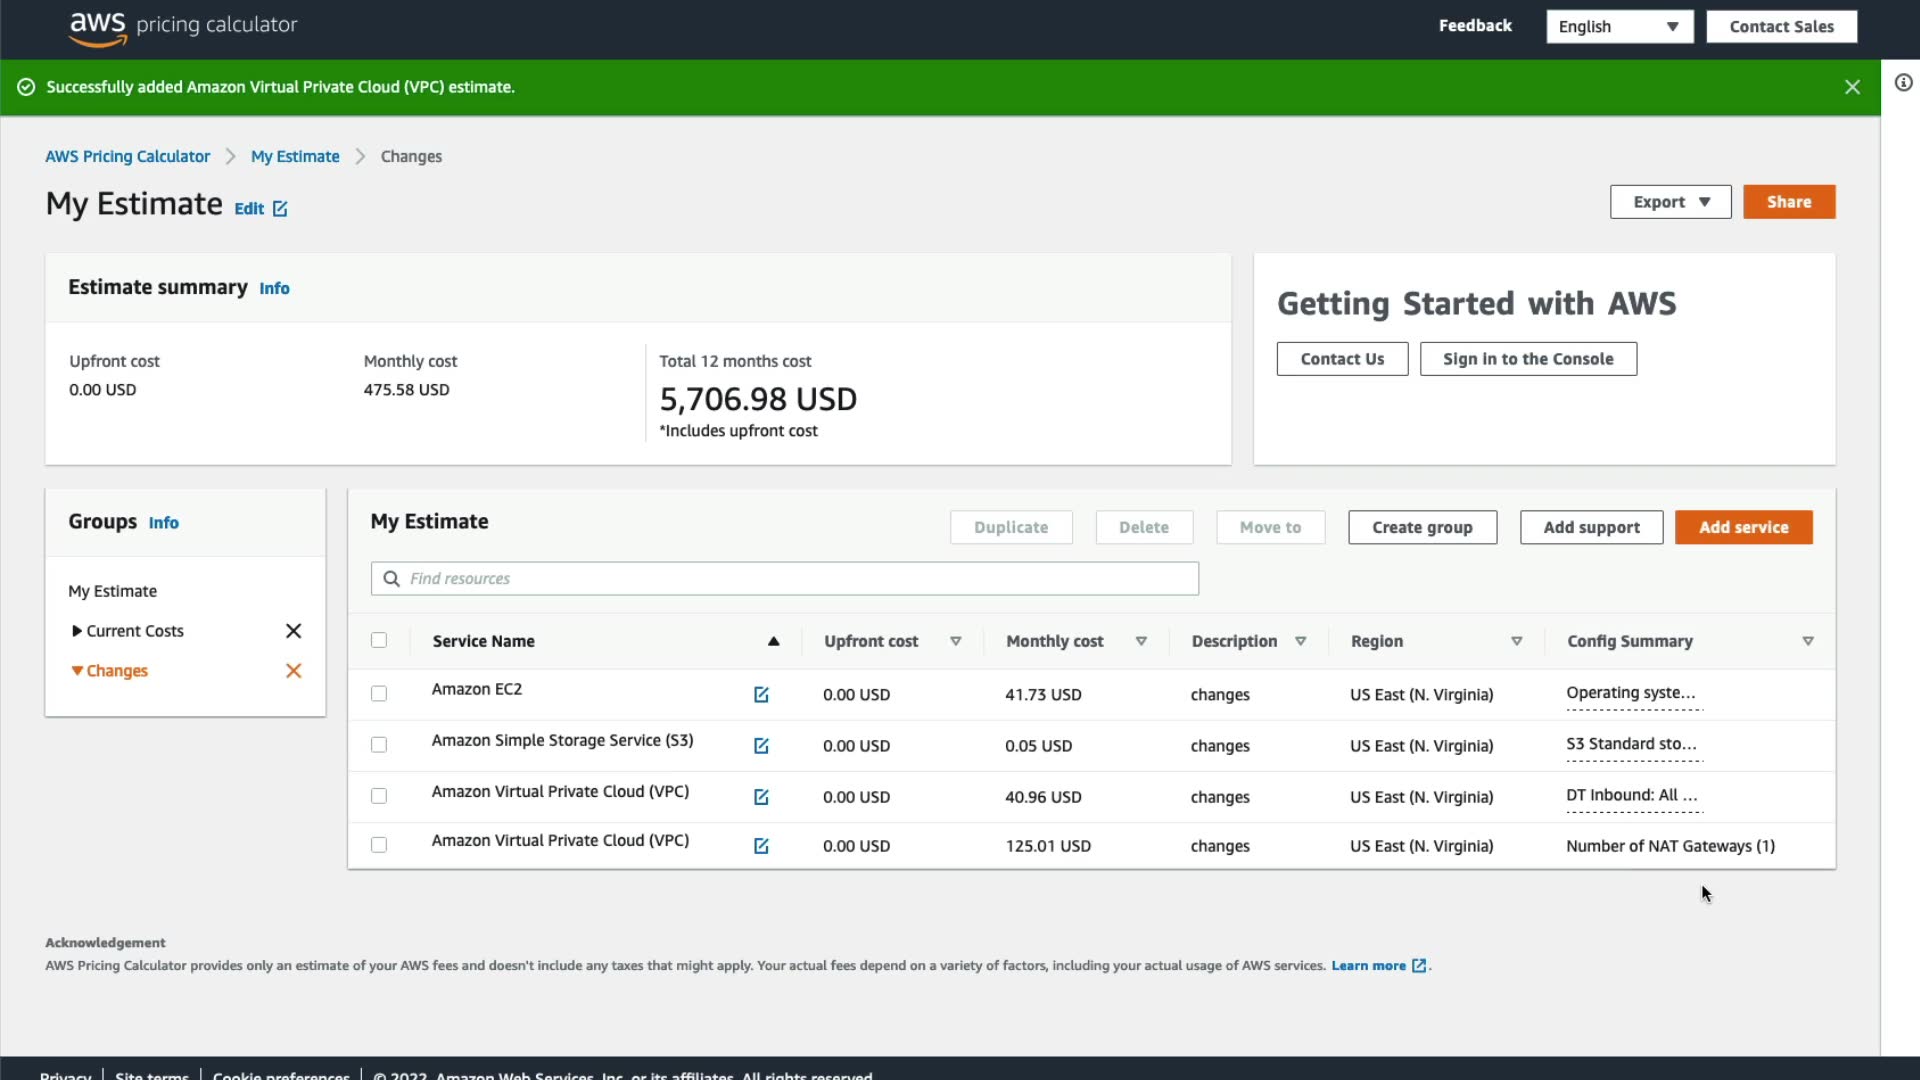
Task: Click edit icon for Amazon Simple Storage Service row
Action: [x=761, y=746]
